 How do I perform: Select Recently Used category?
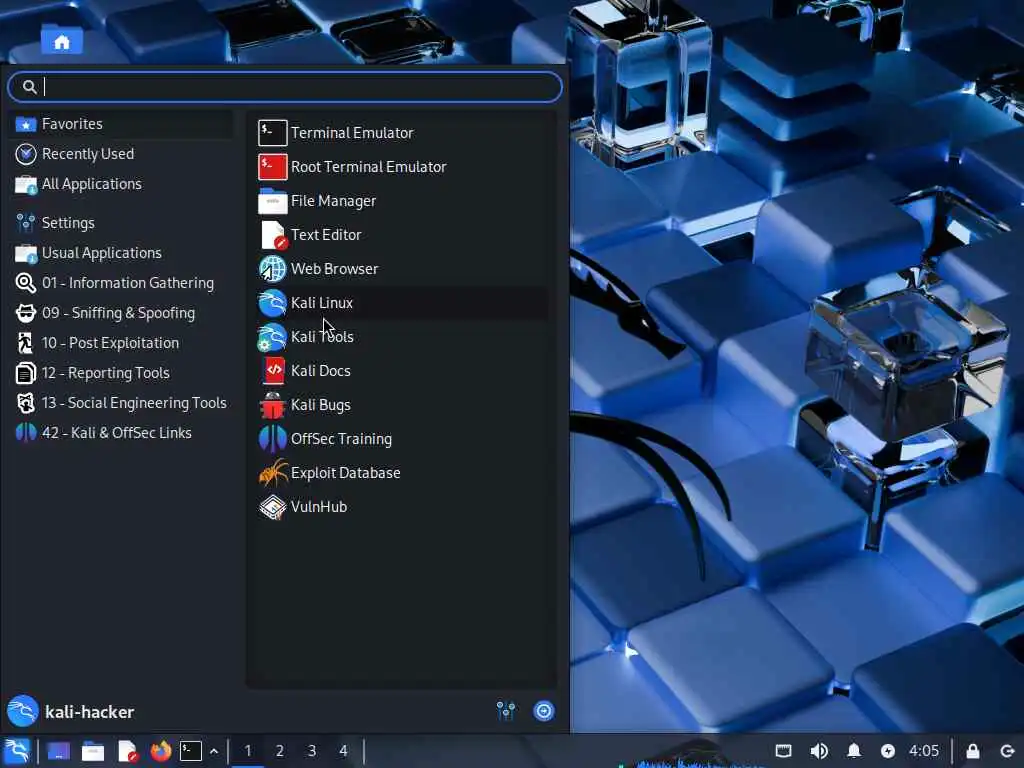122,153
